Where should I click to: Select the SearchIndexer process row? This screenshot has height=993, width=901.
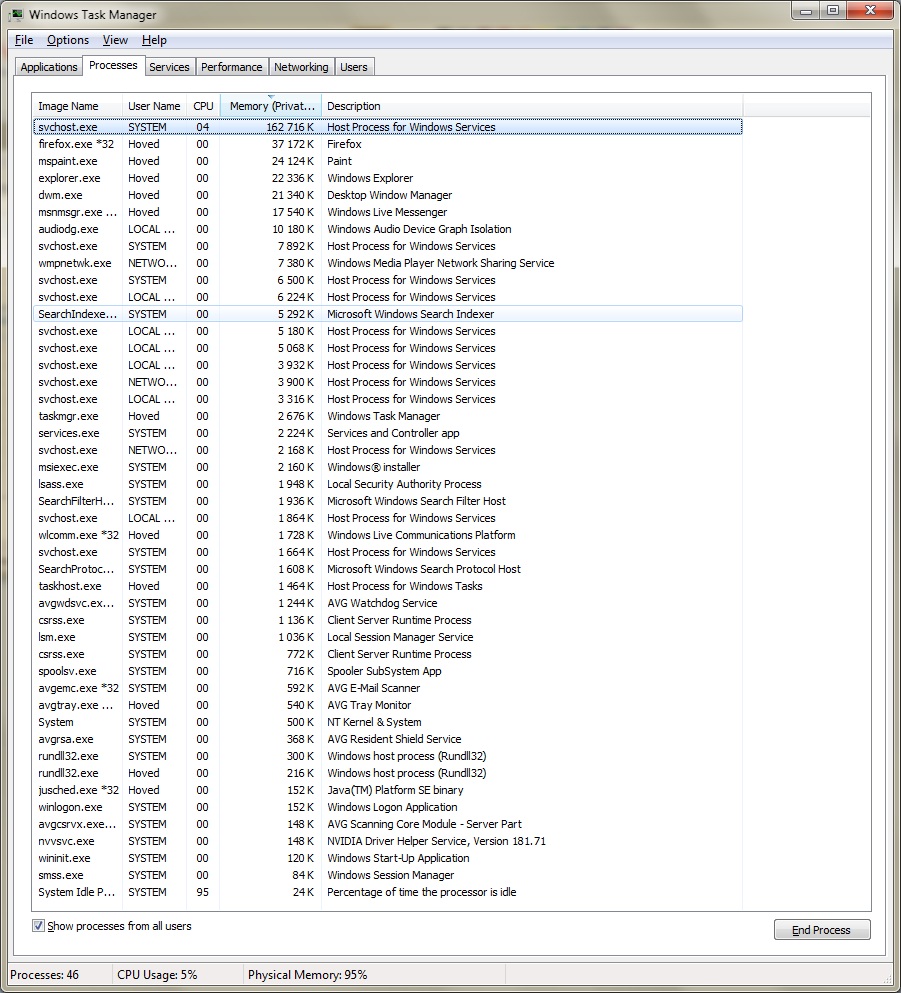[x=387, y=314]
